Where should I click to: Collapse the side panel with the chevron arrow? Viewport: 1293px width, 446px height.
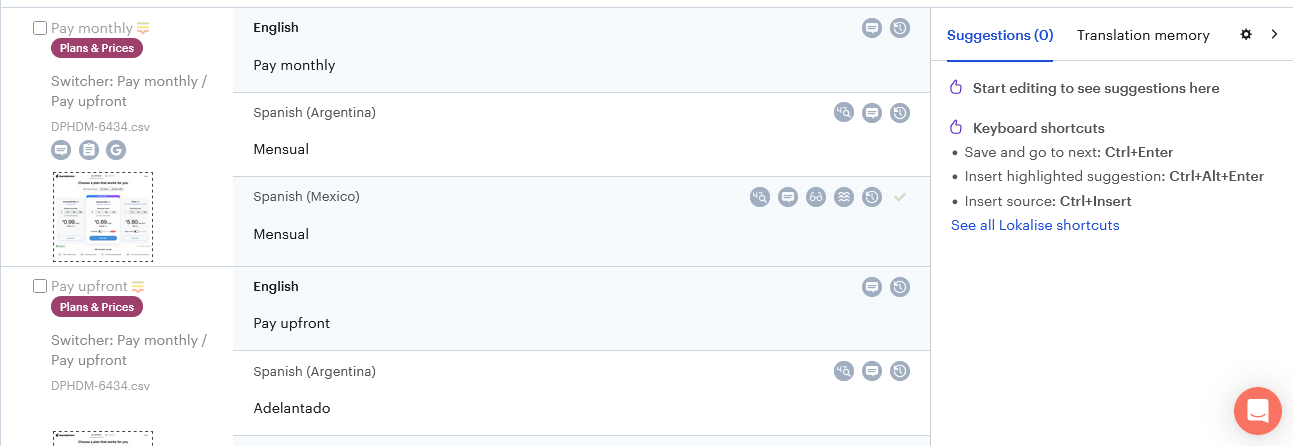1274,35
